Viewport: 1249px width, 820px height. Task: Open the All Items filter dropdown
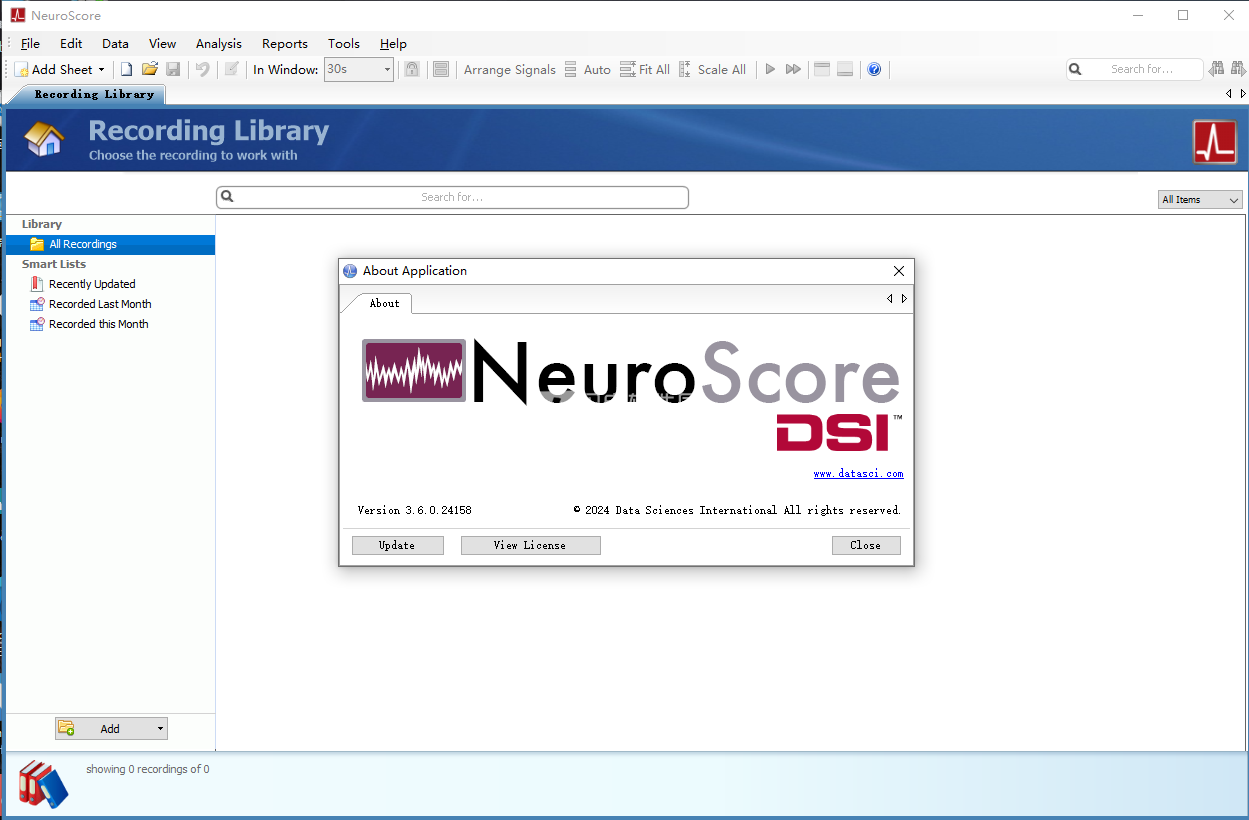pyautogui.click(x=1200, y=200)
